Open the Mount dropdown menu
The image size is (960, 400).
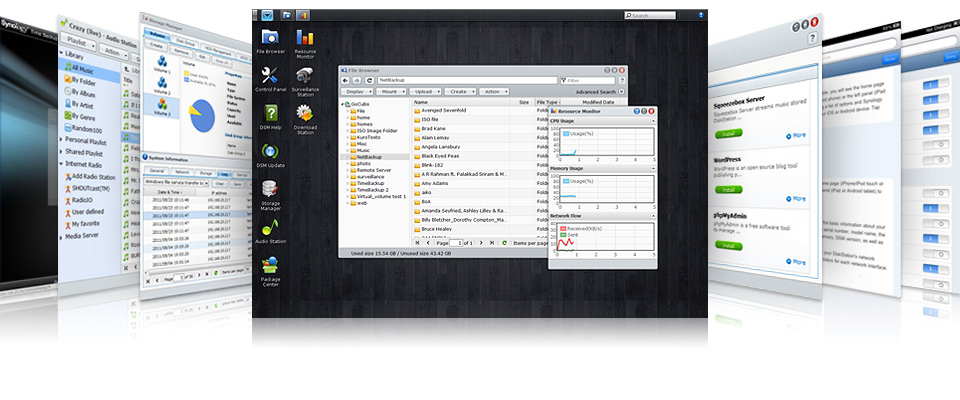pyautogui.click(x=392, y=91)
